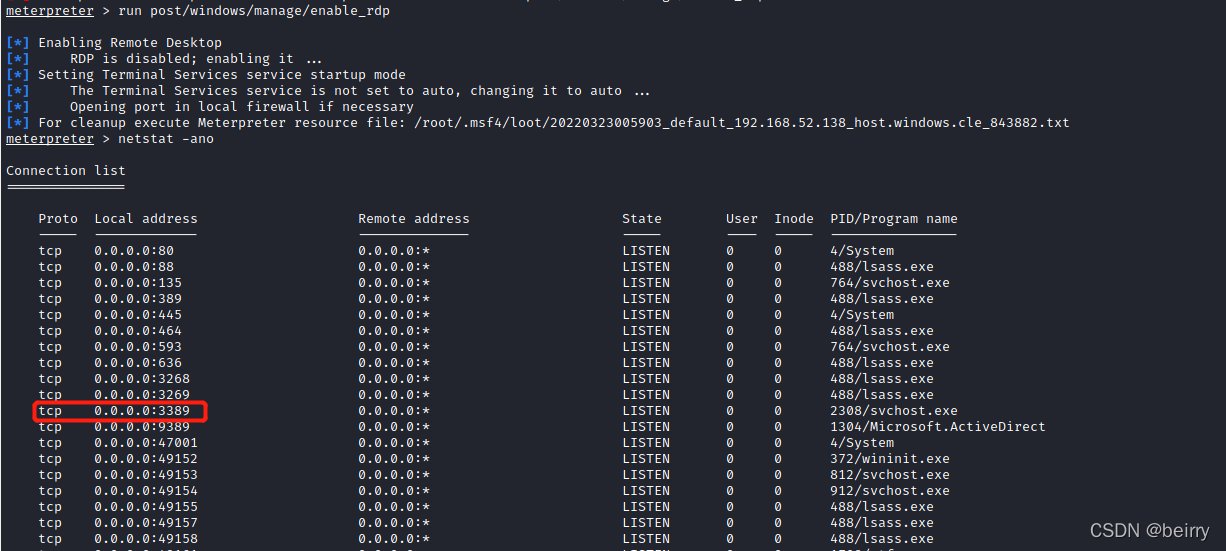1226x551 pixels.
Task: Select local address 0.0.0.0:47001
Action: pos(146,442)
